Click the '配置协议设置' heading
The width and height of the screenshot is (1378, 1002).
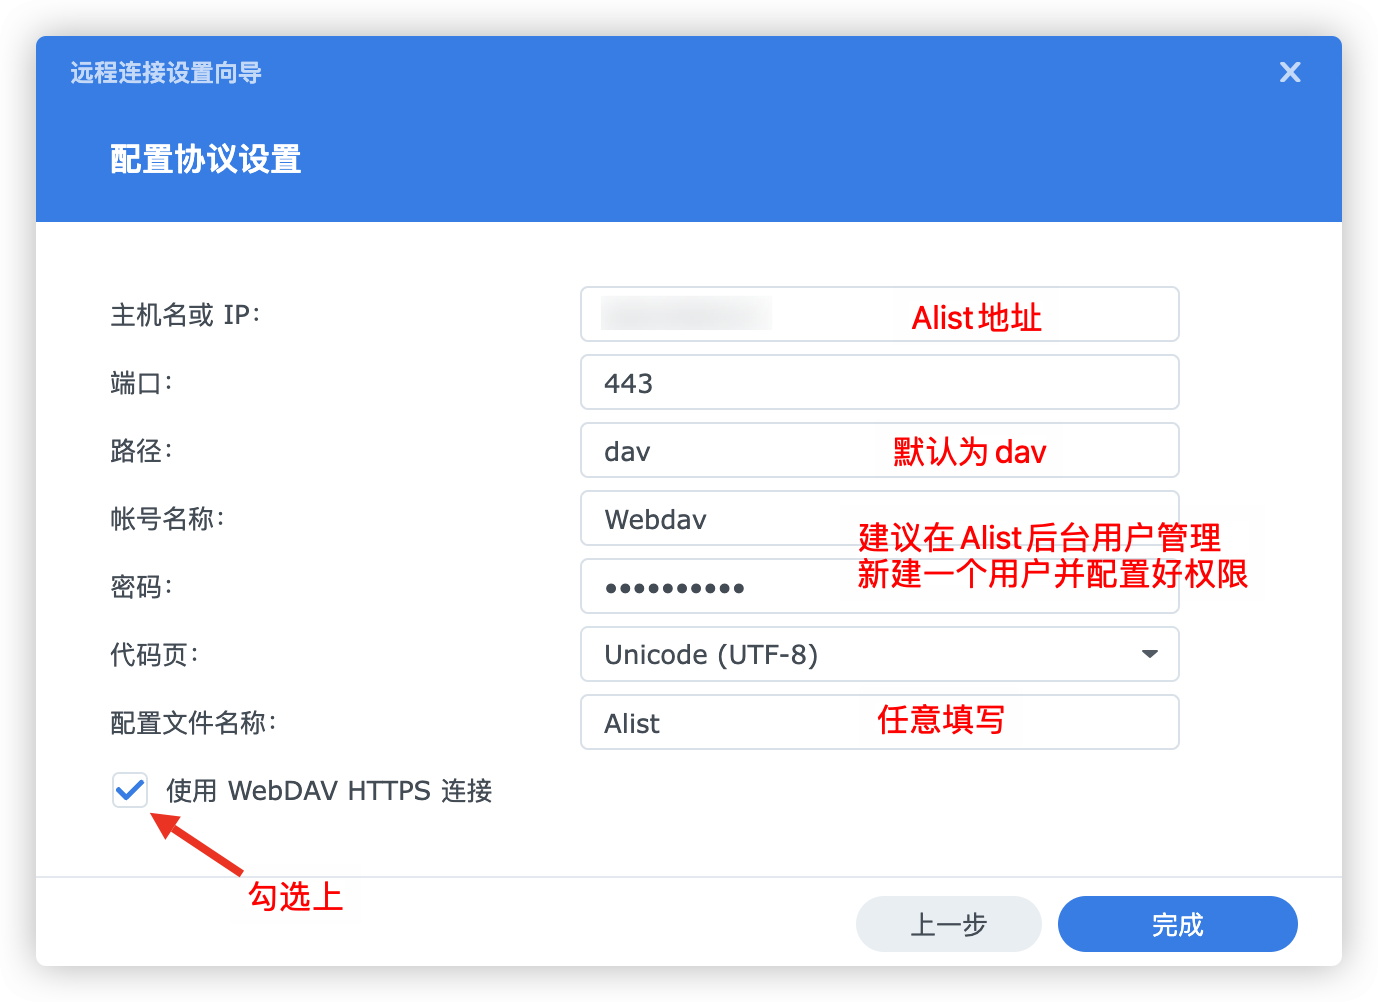(x=206, y=159)
